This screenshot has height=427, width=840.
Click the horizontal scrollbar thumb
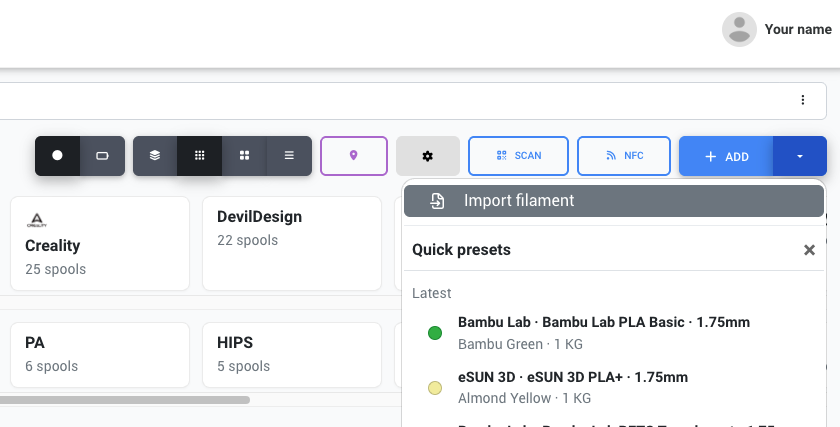click(x=125, y=400)
